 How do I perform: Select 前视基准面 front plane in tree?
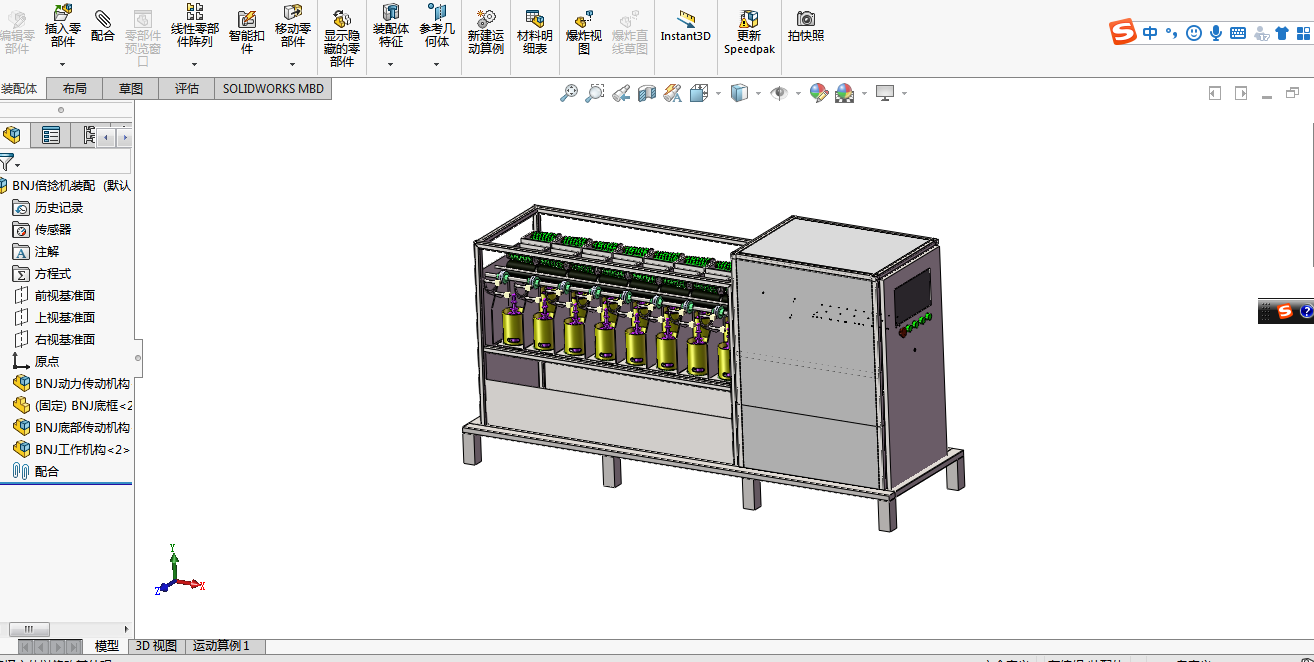pos(64,296)
